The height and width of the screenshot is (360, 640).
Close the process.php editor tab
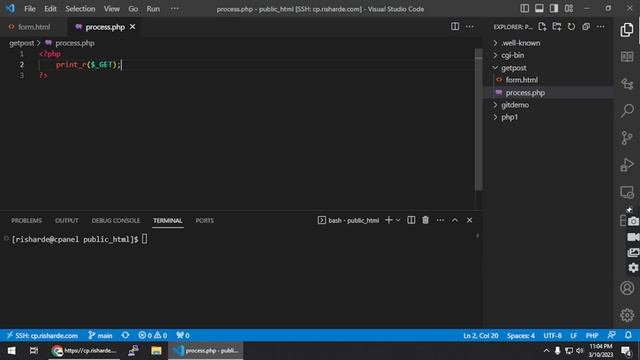[133, 27]
